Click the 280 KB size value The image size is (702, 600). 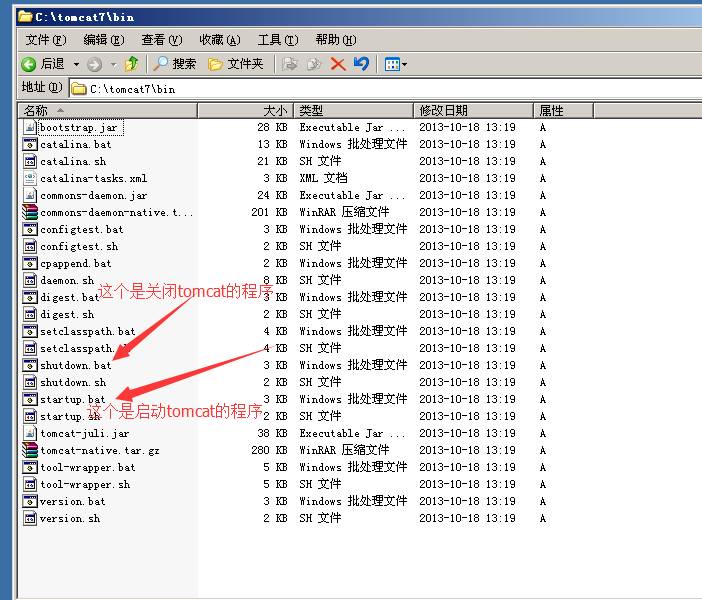(x=269, y=450)
